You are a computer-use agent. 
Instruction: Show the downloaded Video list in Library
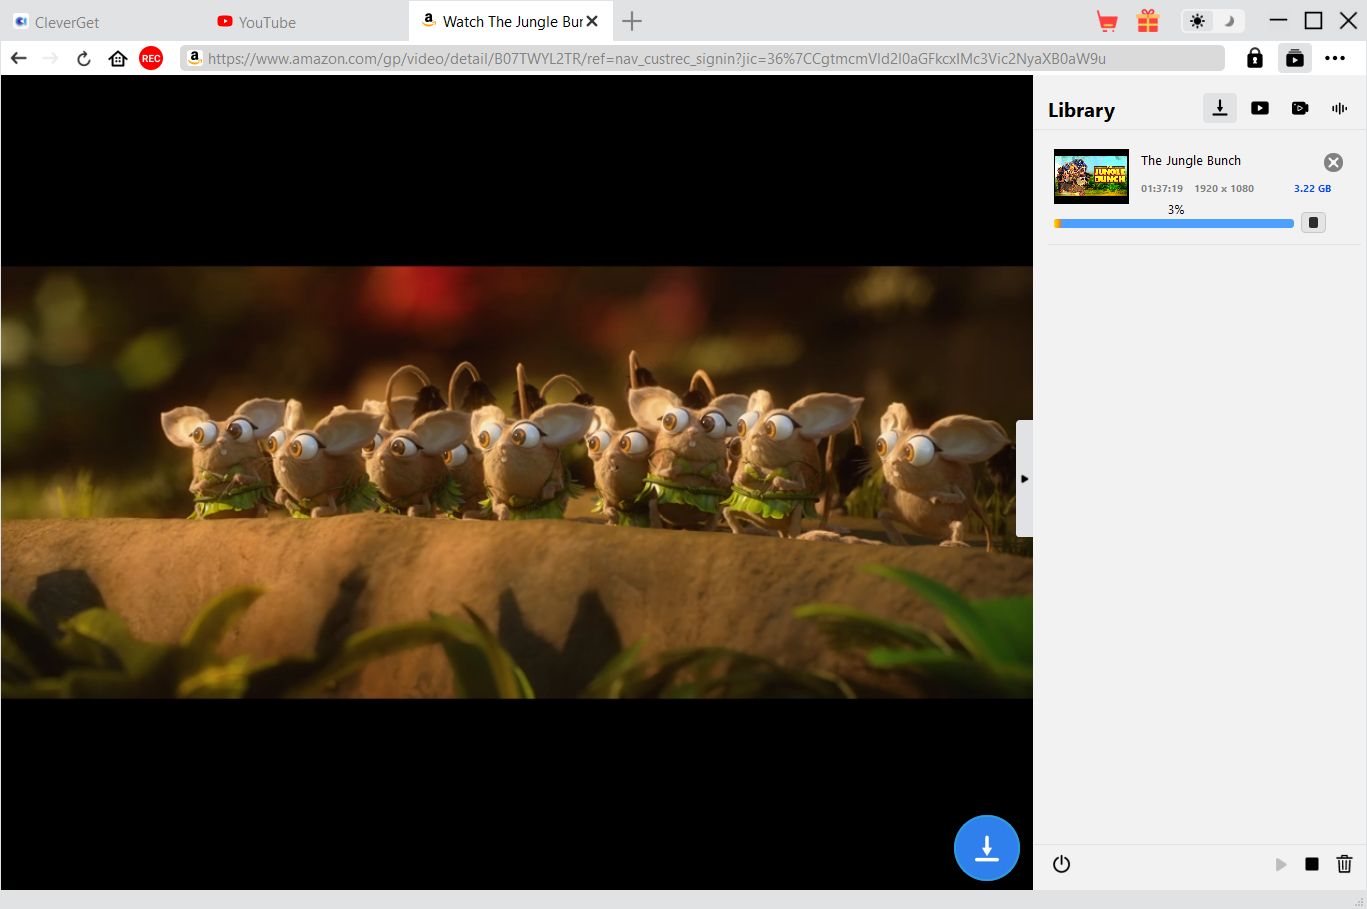click(1260, 108)
